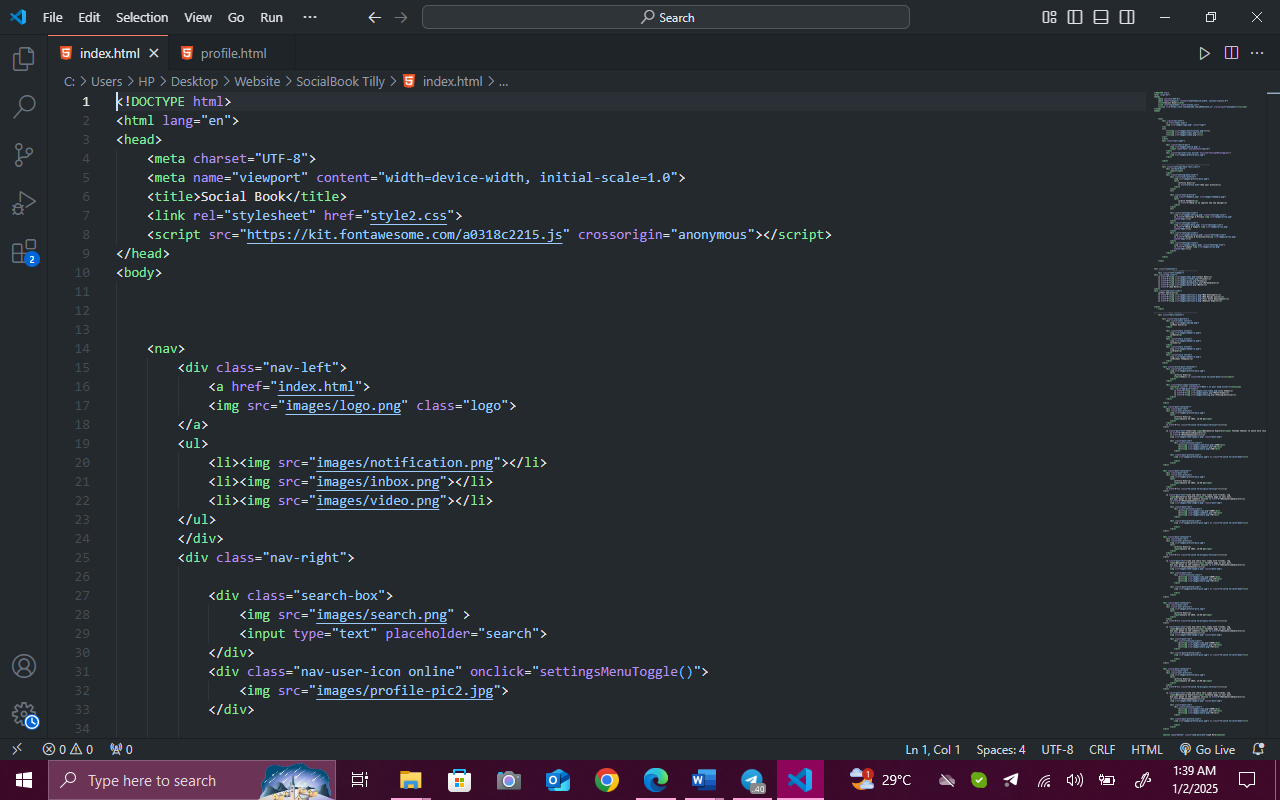The height and width of the screenshot is (800, 1280).
Task: Follow the images/notification.png link
Action: point(405,463)
